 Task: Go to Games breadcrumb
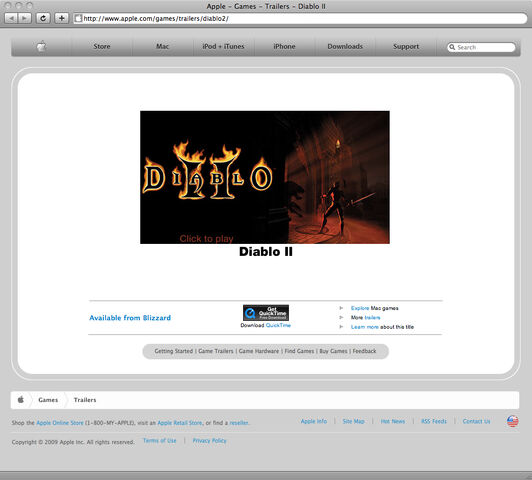(x=48, y=400)
